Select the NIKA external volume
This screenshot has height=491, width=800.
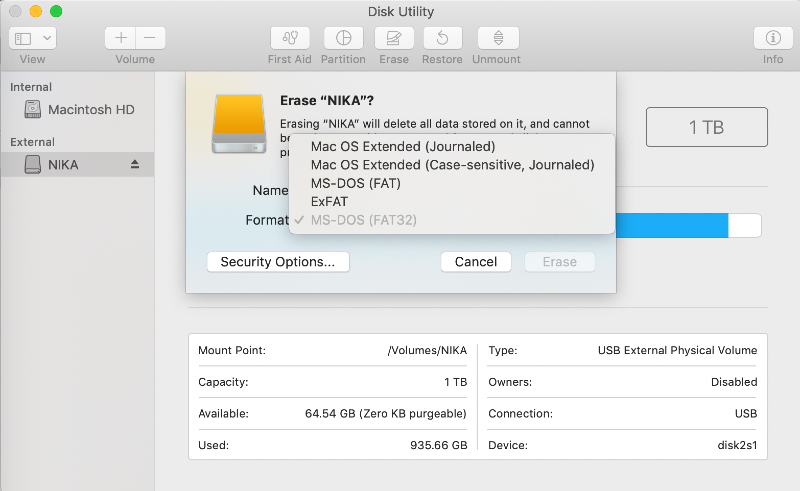(x=77, y=164)
